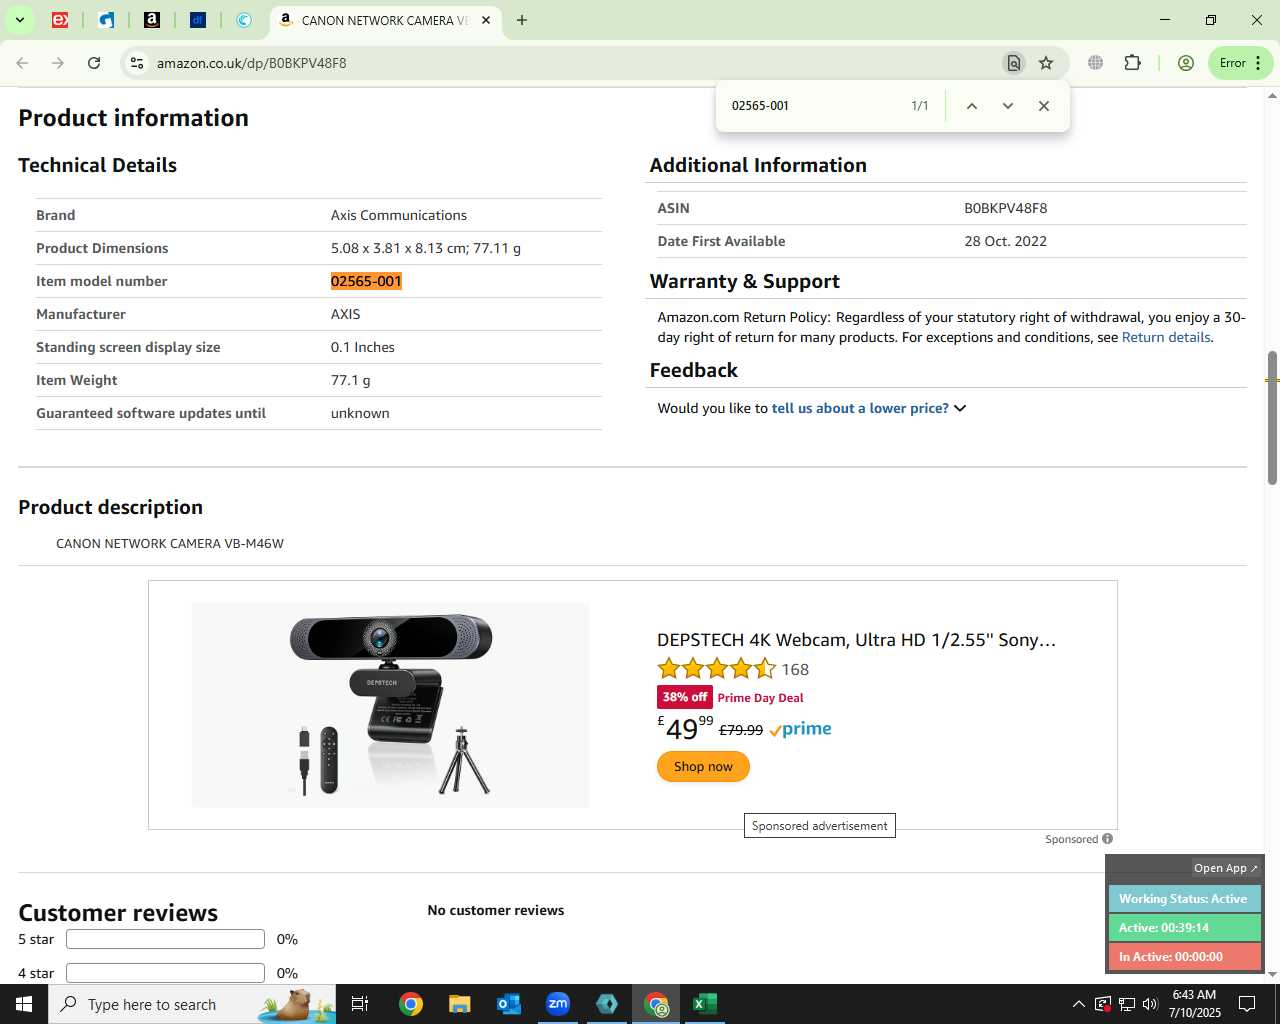Click the Brand value Axis Communications

click(399, 215)
